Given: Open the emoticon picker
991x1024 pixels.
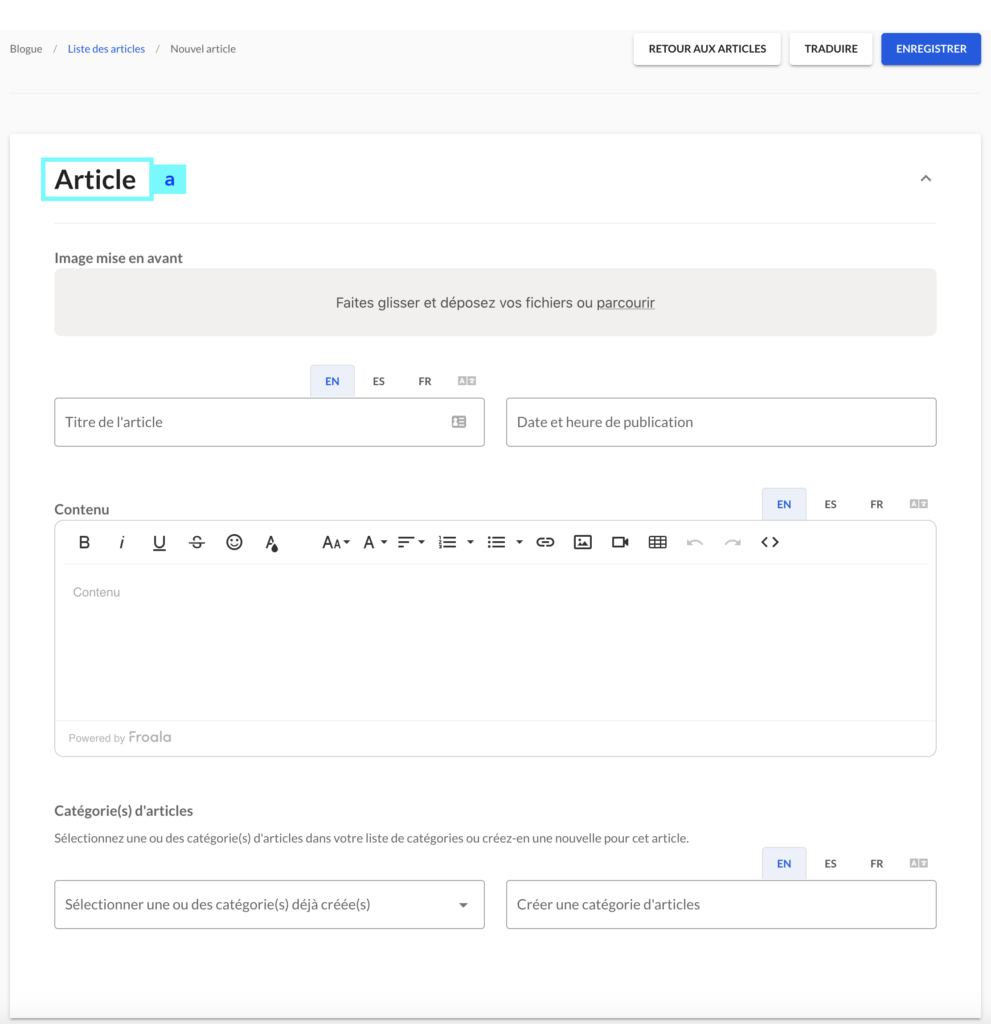Looking at the screenshot, I should click(234, 542).
